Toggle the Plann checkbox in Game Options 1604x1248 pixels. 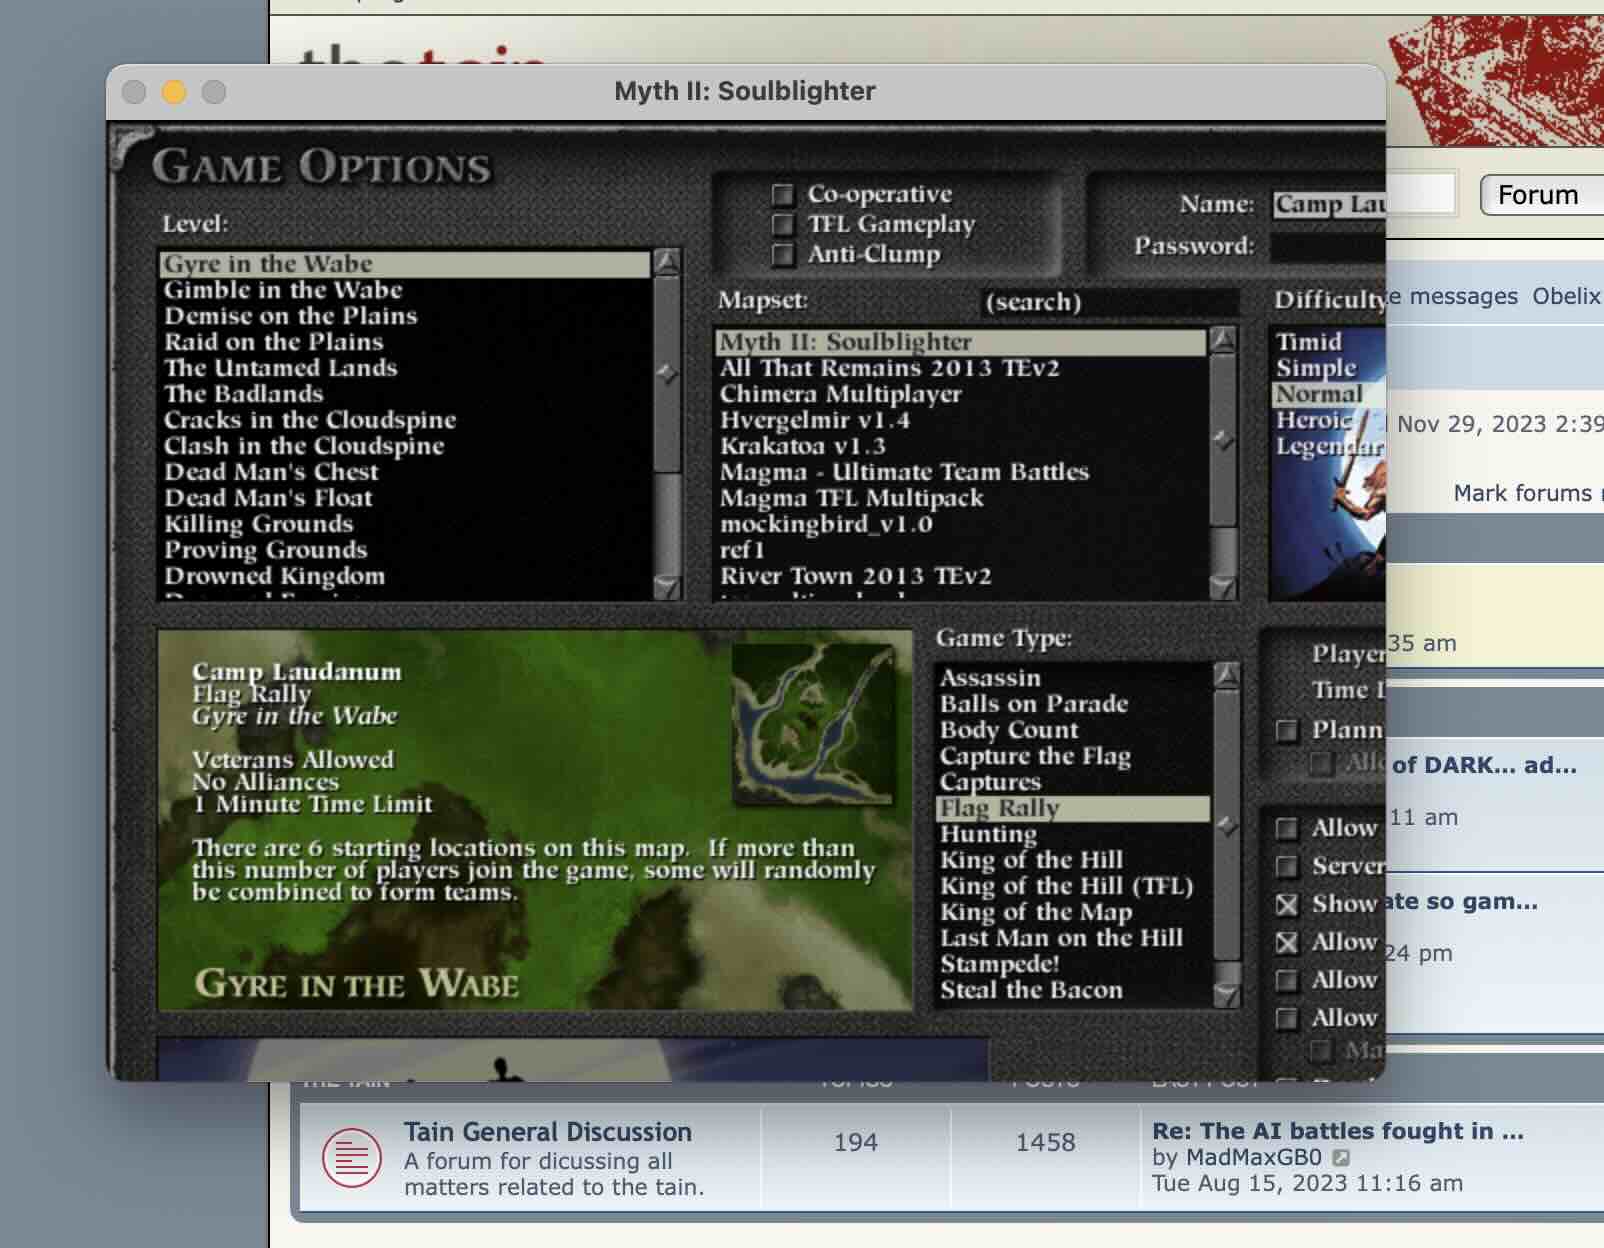pyautogui.click(x=1288, y=731)
